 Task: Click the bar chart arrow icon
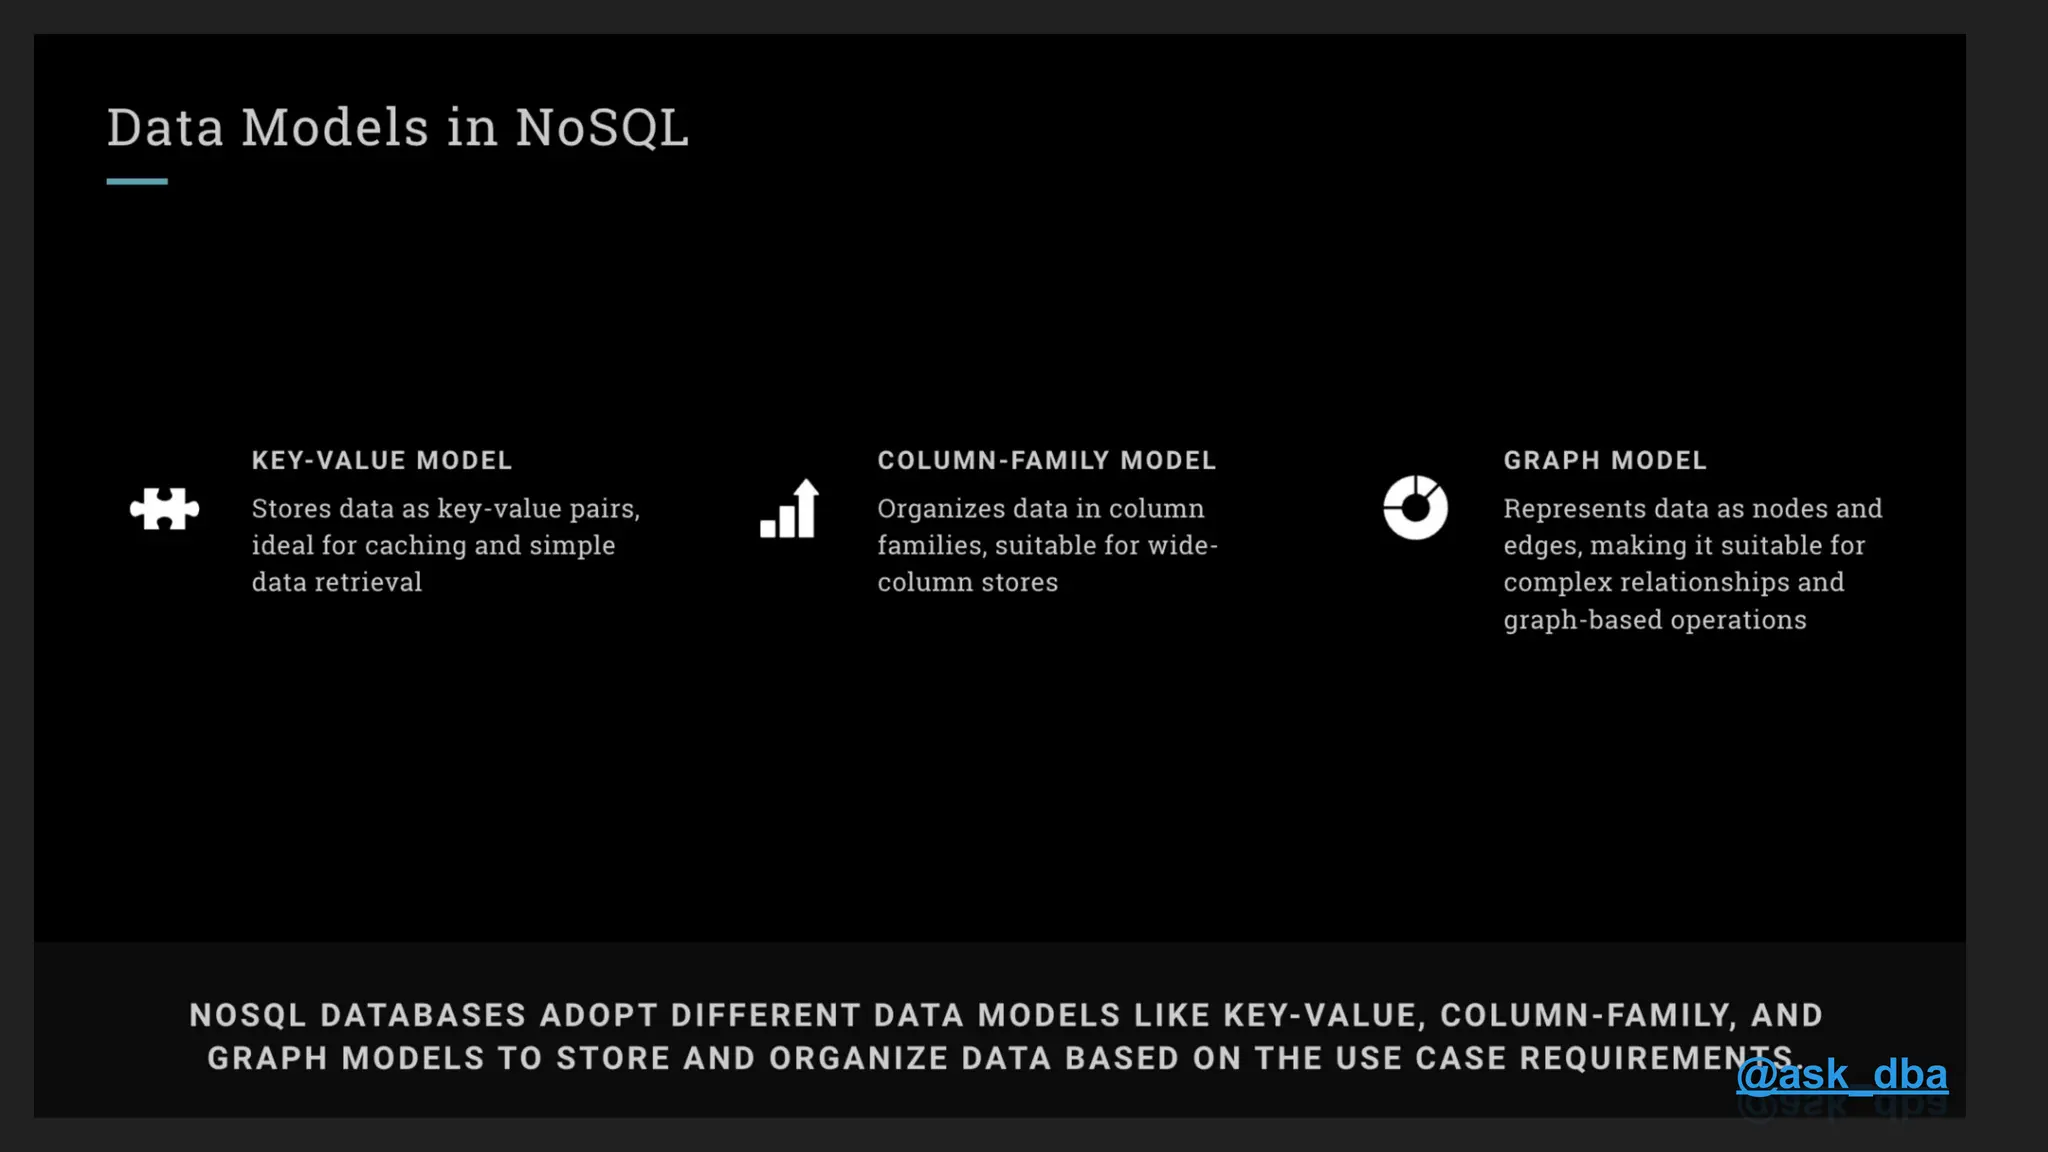pyautogui.click(x=790, y=508)
